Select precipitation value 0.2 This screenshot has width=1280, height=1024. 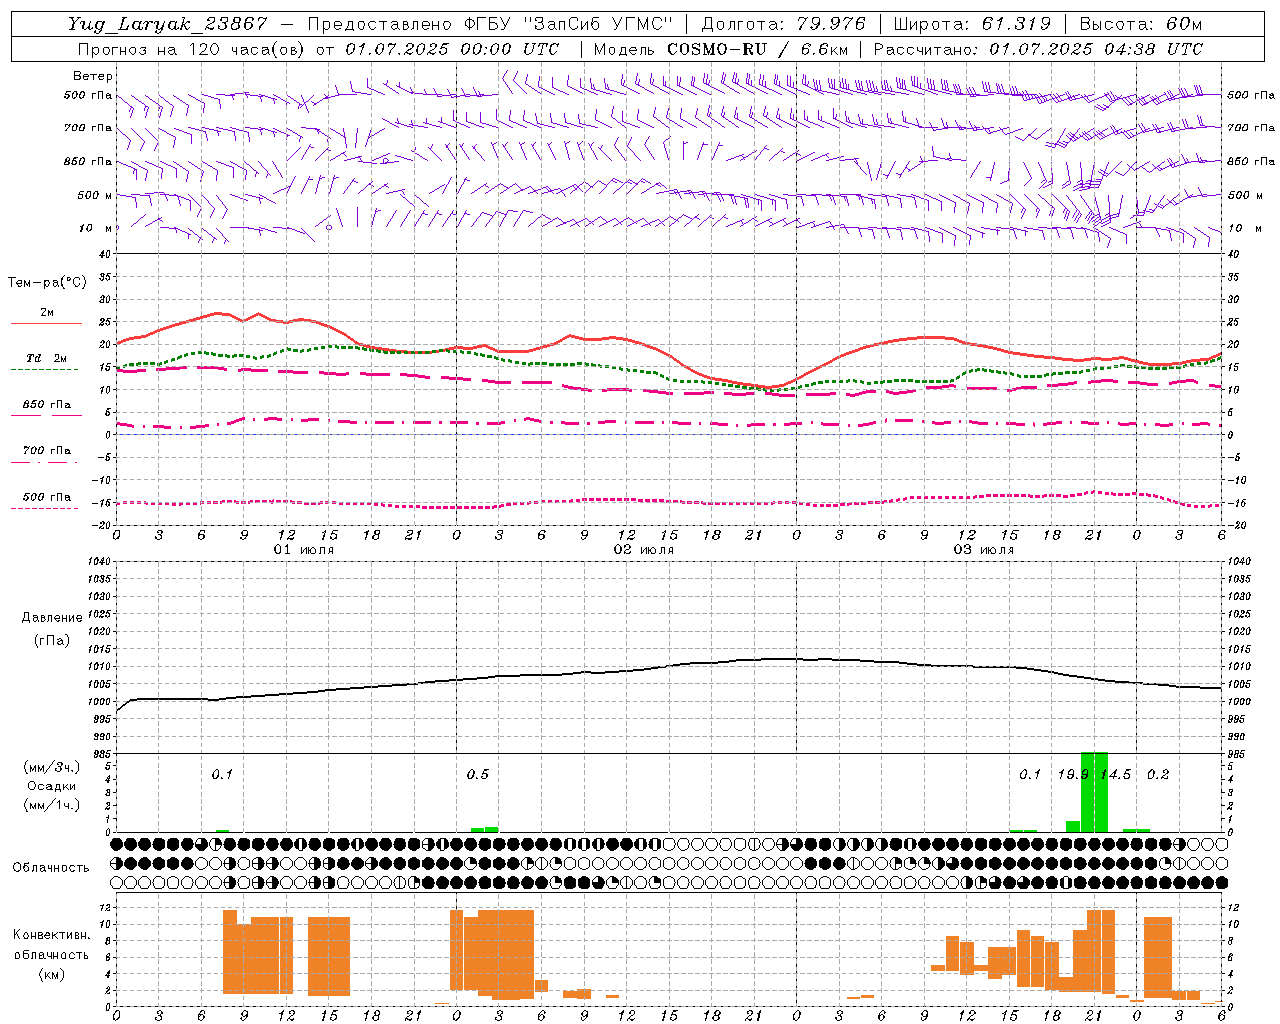[x=1158, y=775]
